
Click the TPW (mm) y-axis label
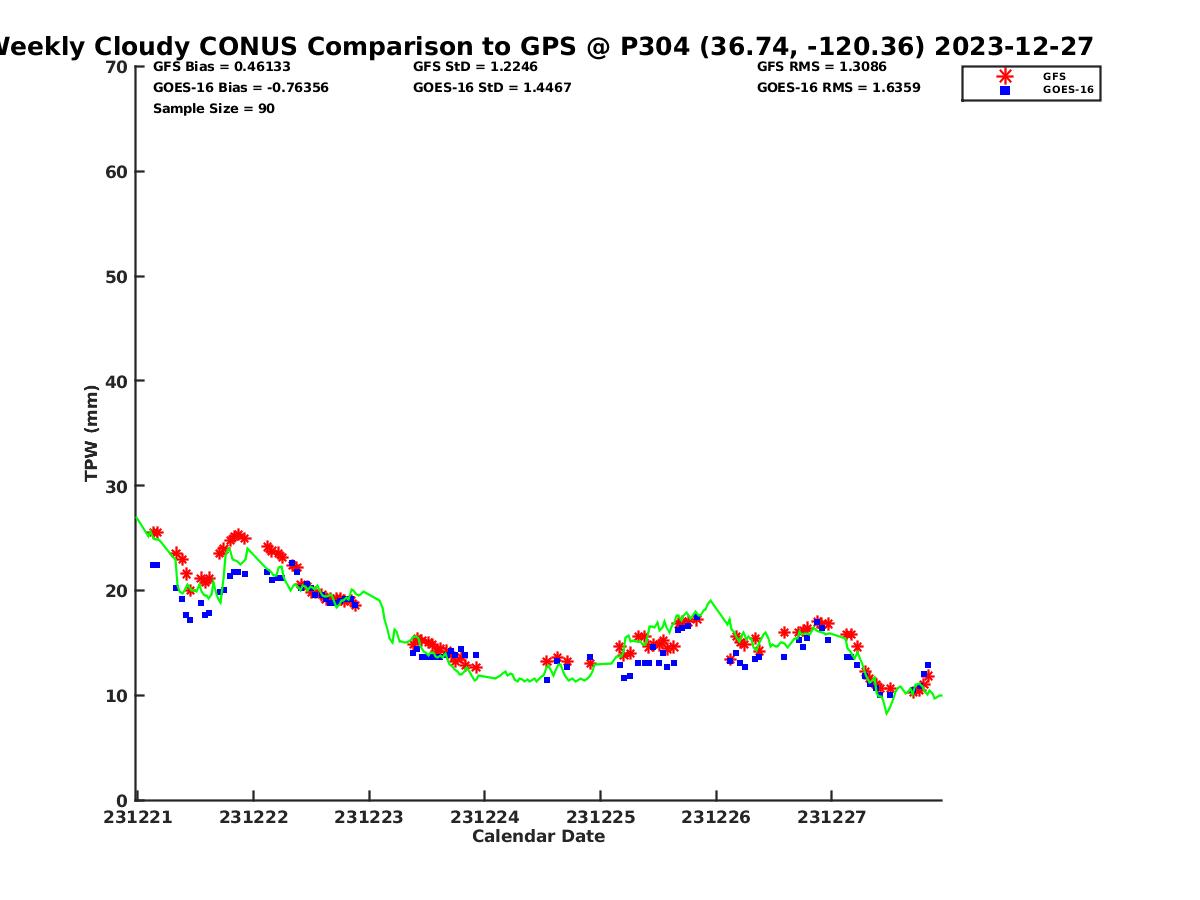click(92, 433)
